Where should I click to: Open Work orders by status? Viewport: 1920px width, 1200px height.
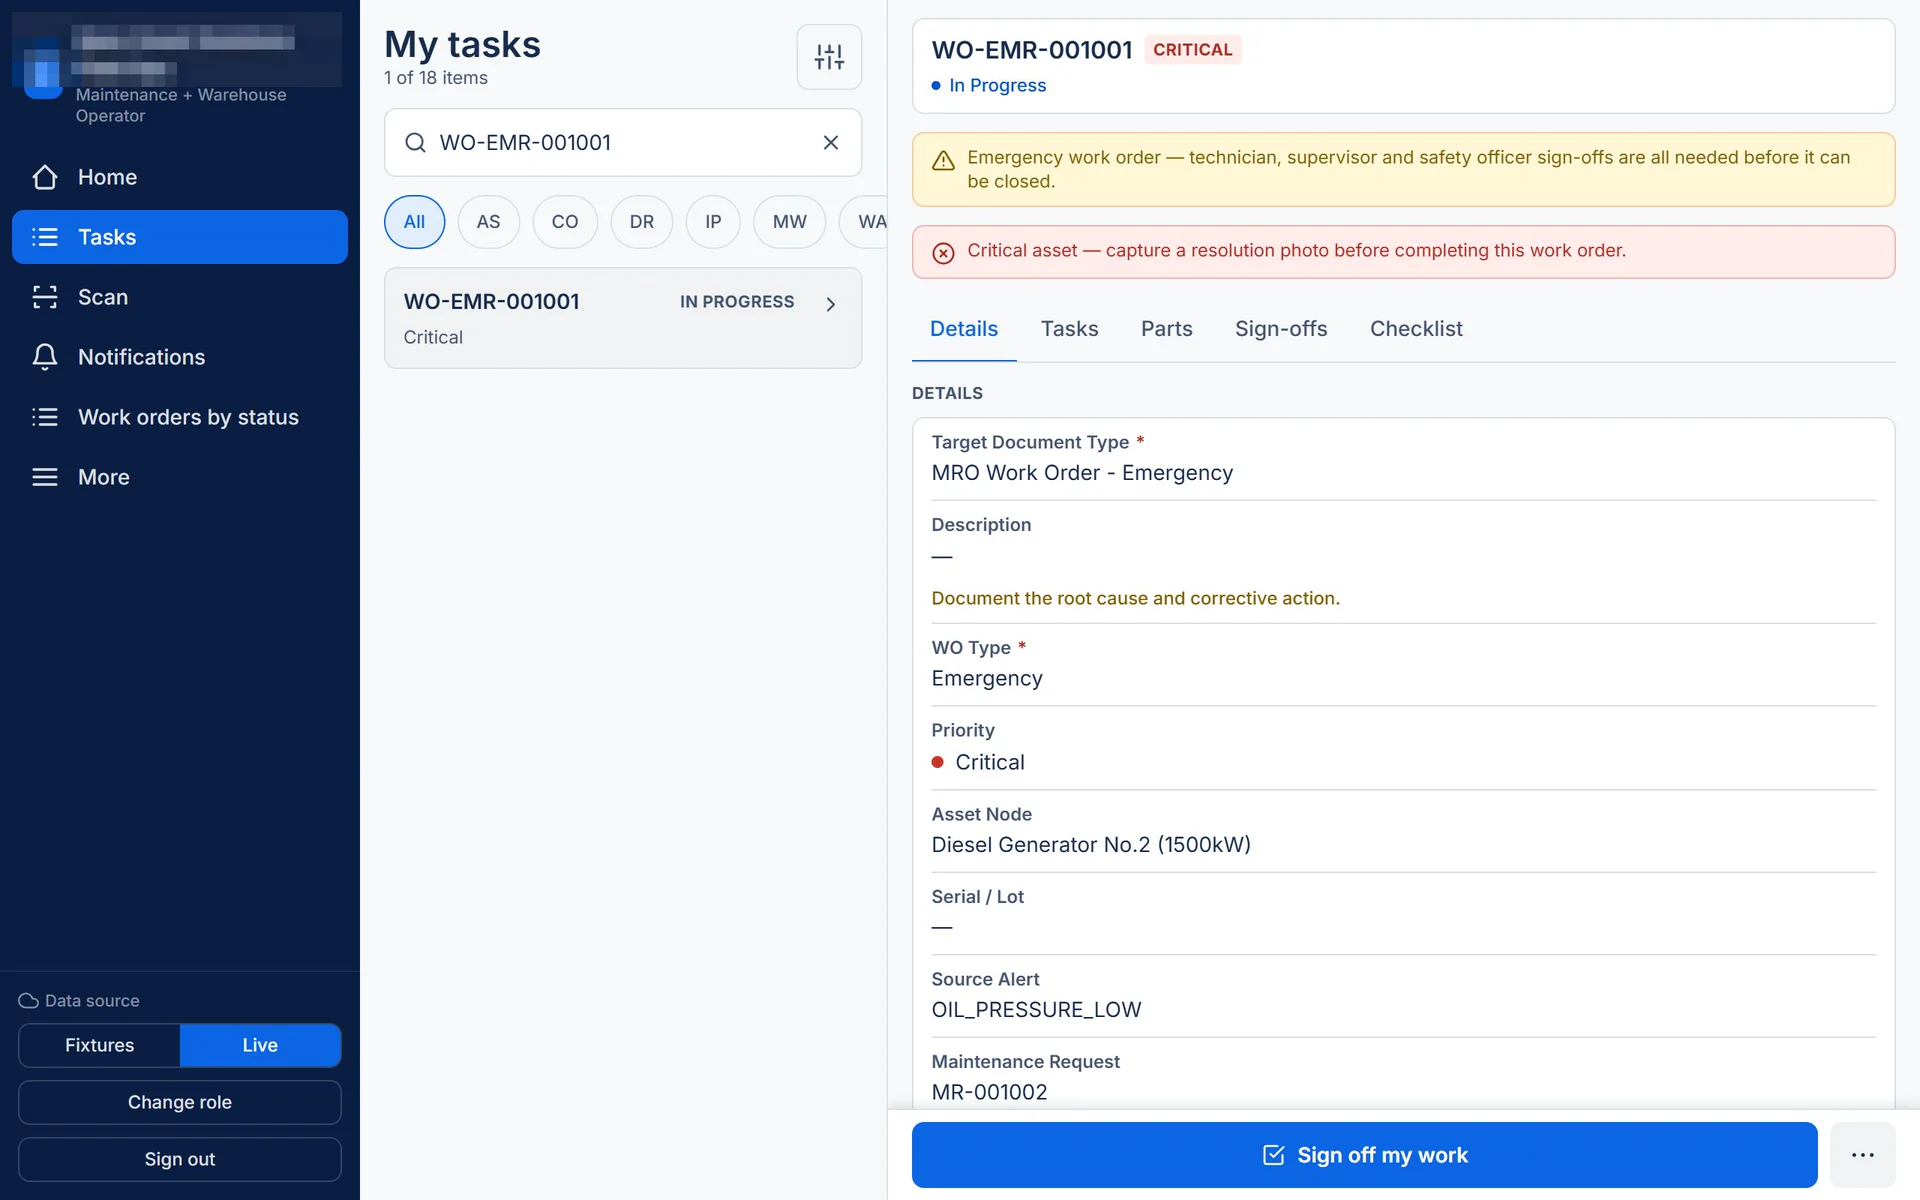click(180, 417)
